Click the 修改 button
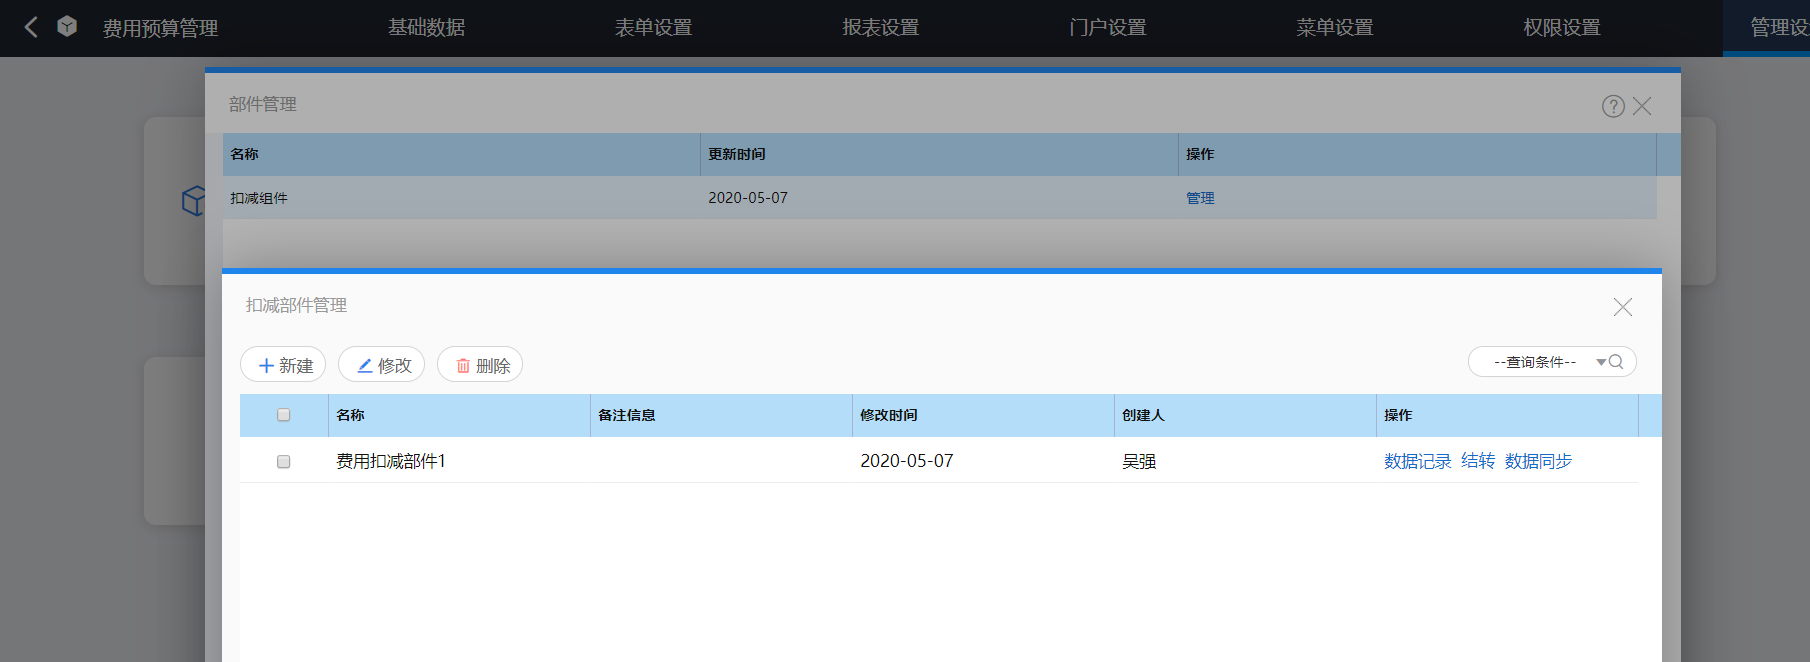 click(x=381, y=365)
